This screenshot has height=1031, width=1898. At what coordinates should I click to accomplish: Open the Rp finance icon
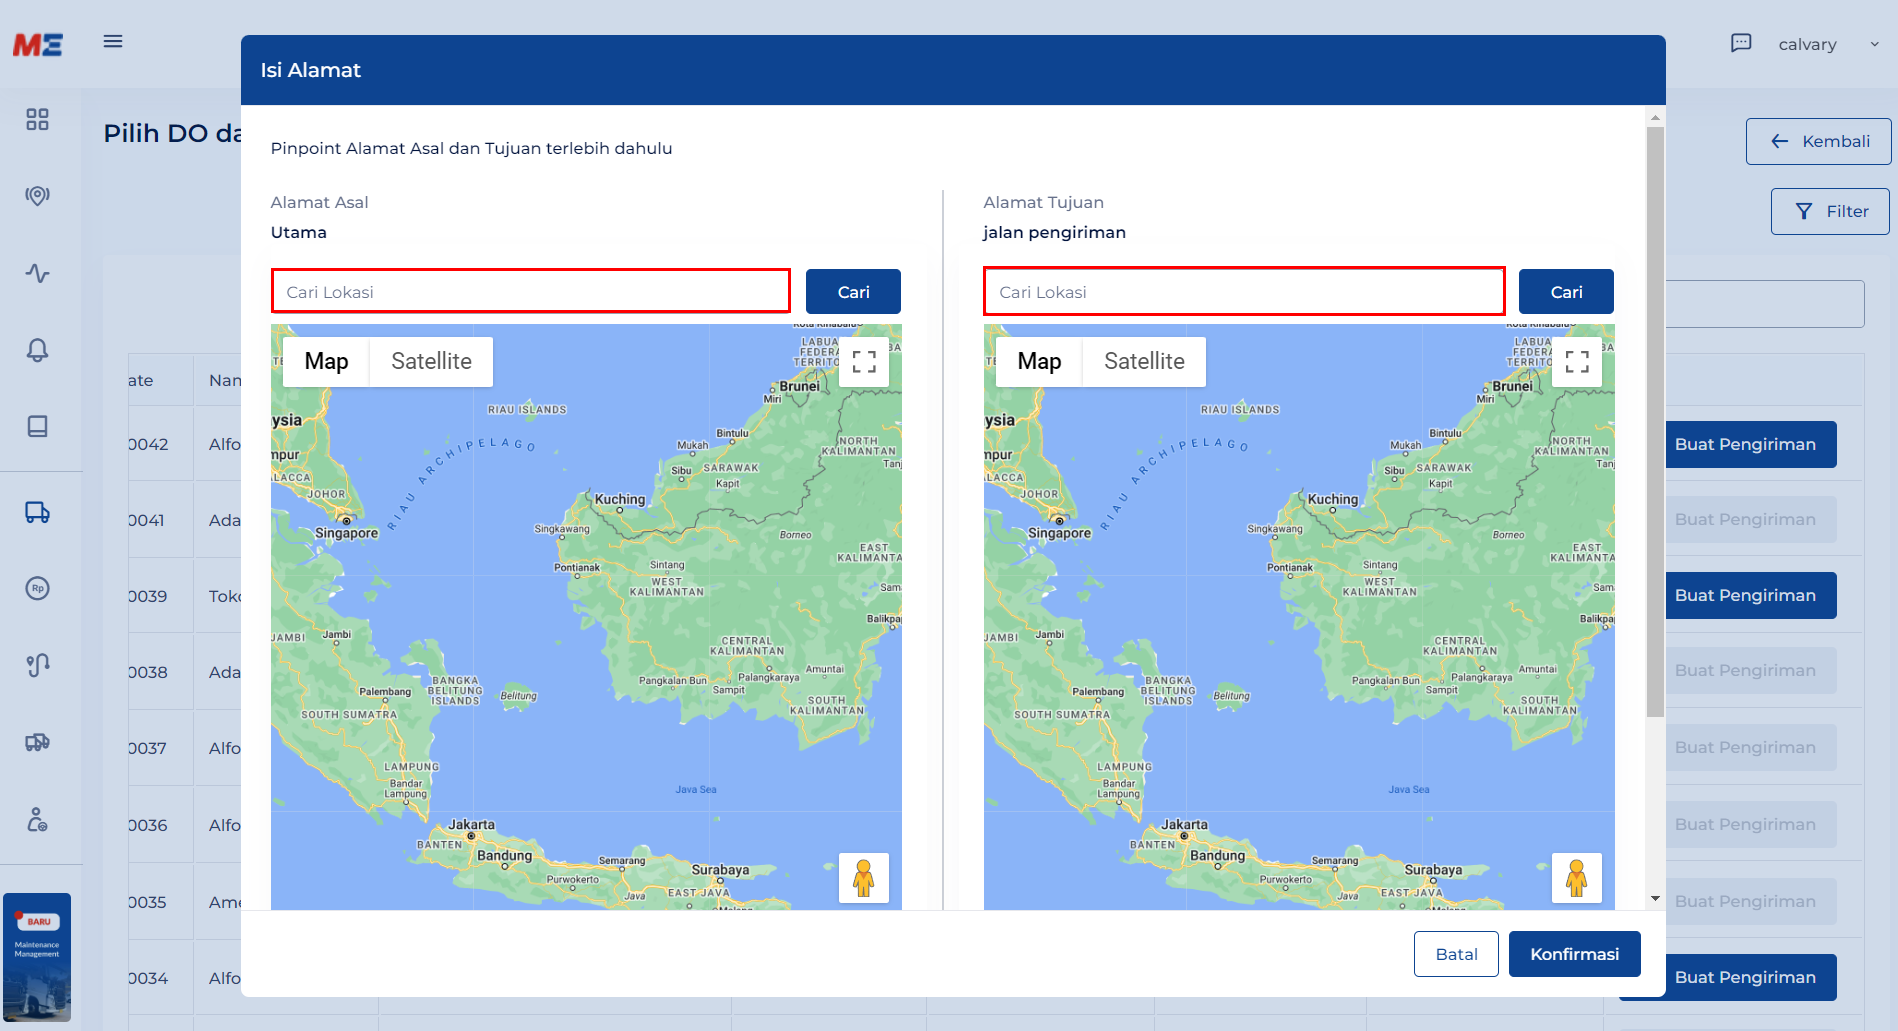[38, 588]
